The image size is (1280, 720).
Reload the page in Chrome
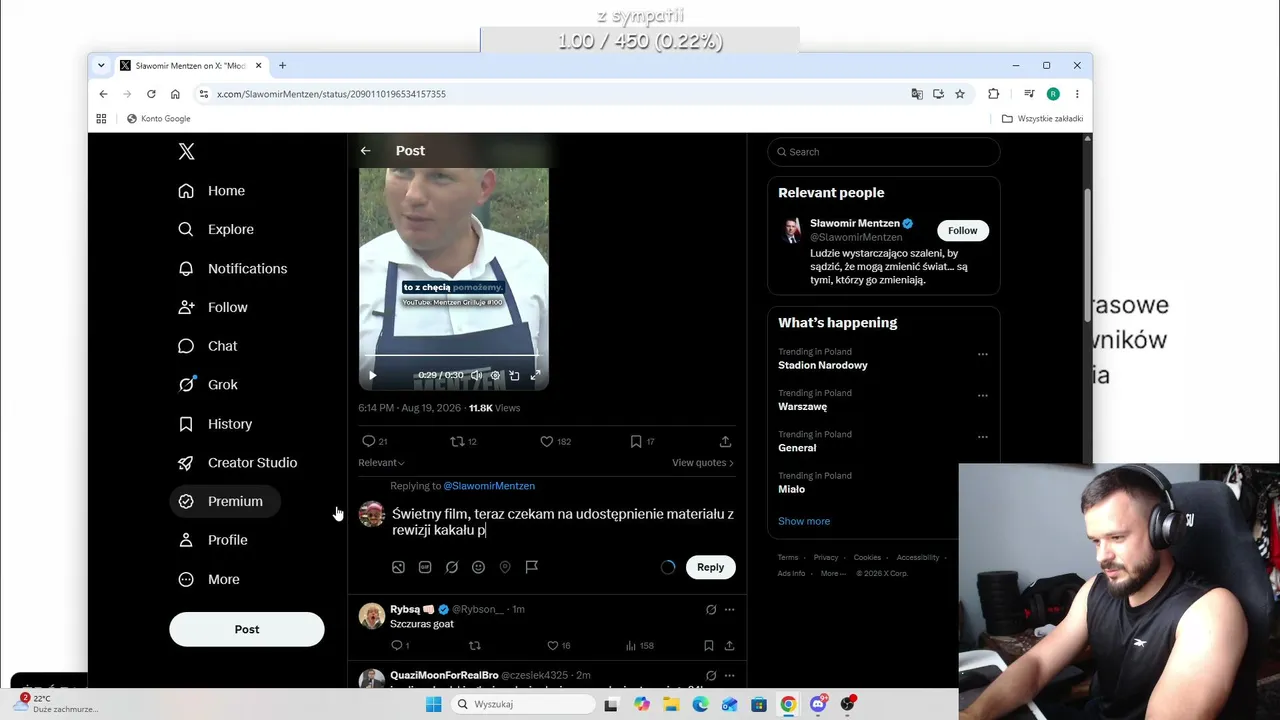(x=151, y=94)
